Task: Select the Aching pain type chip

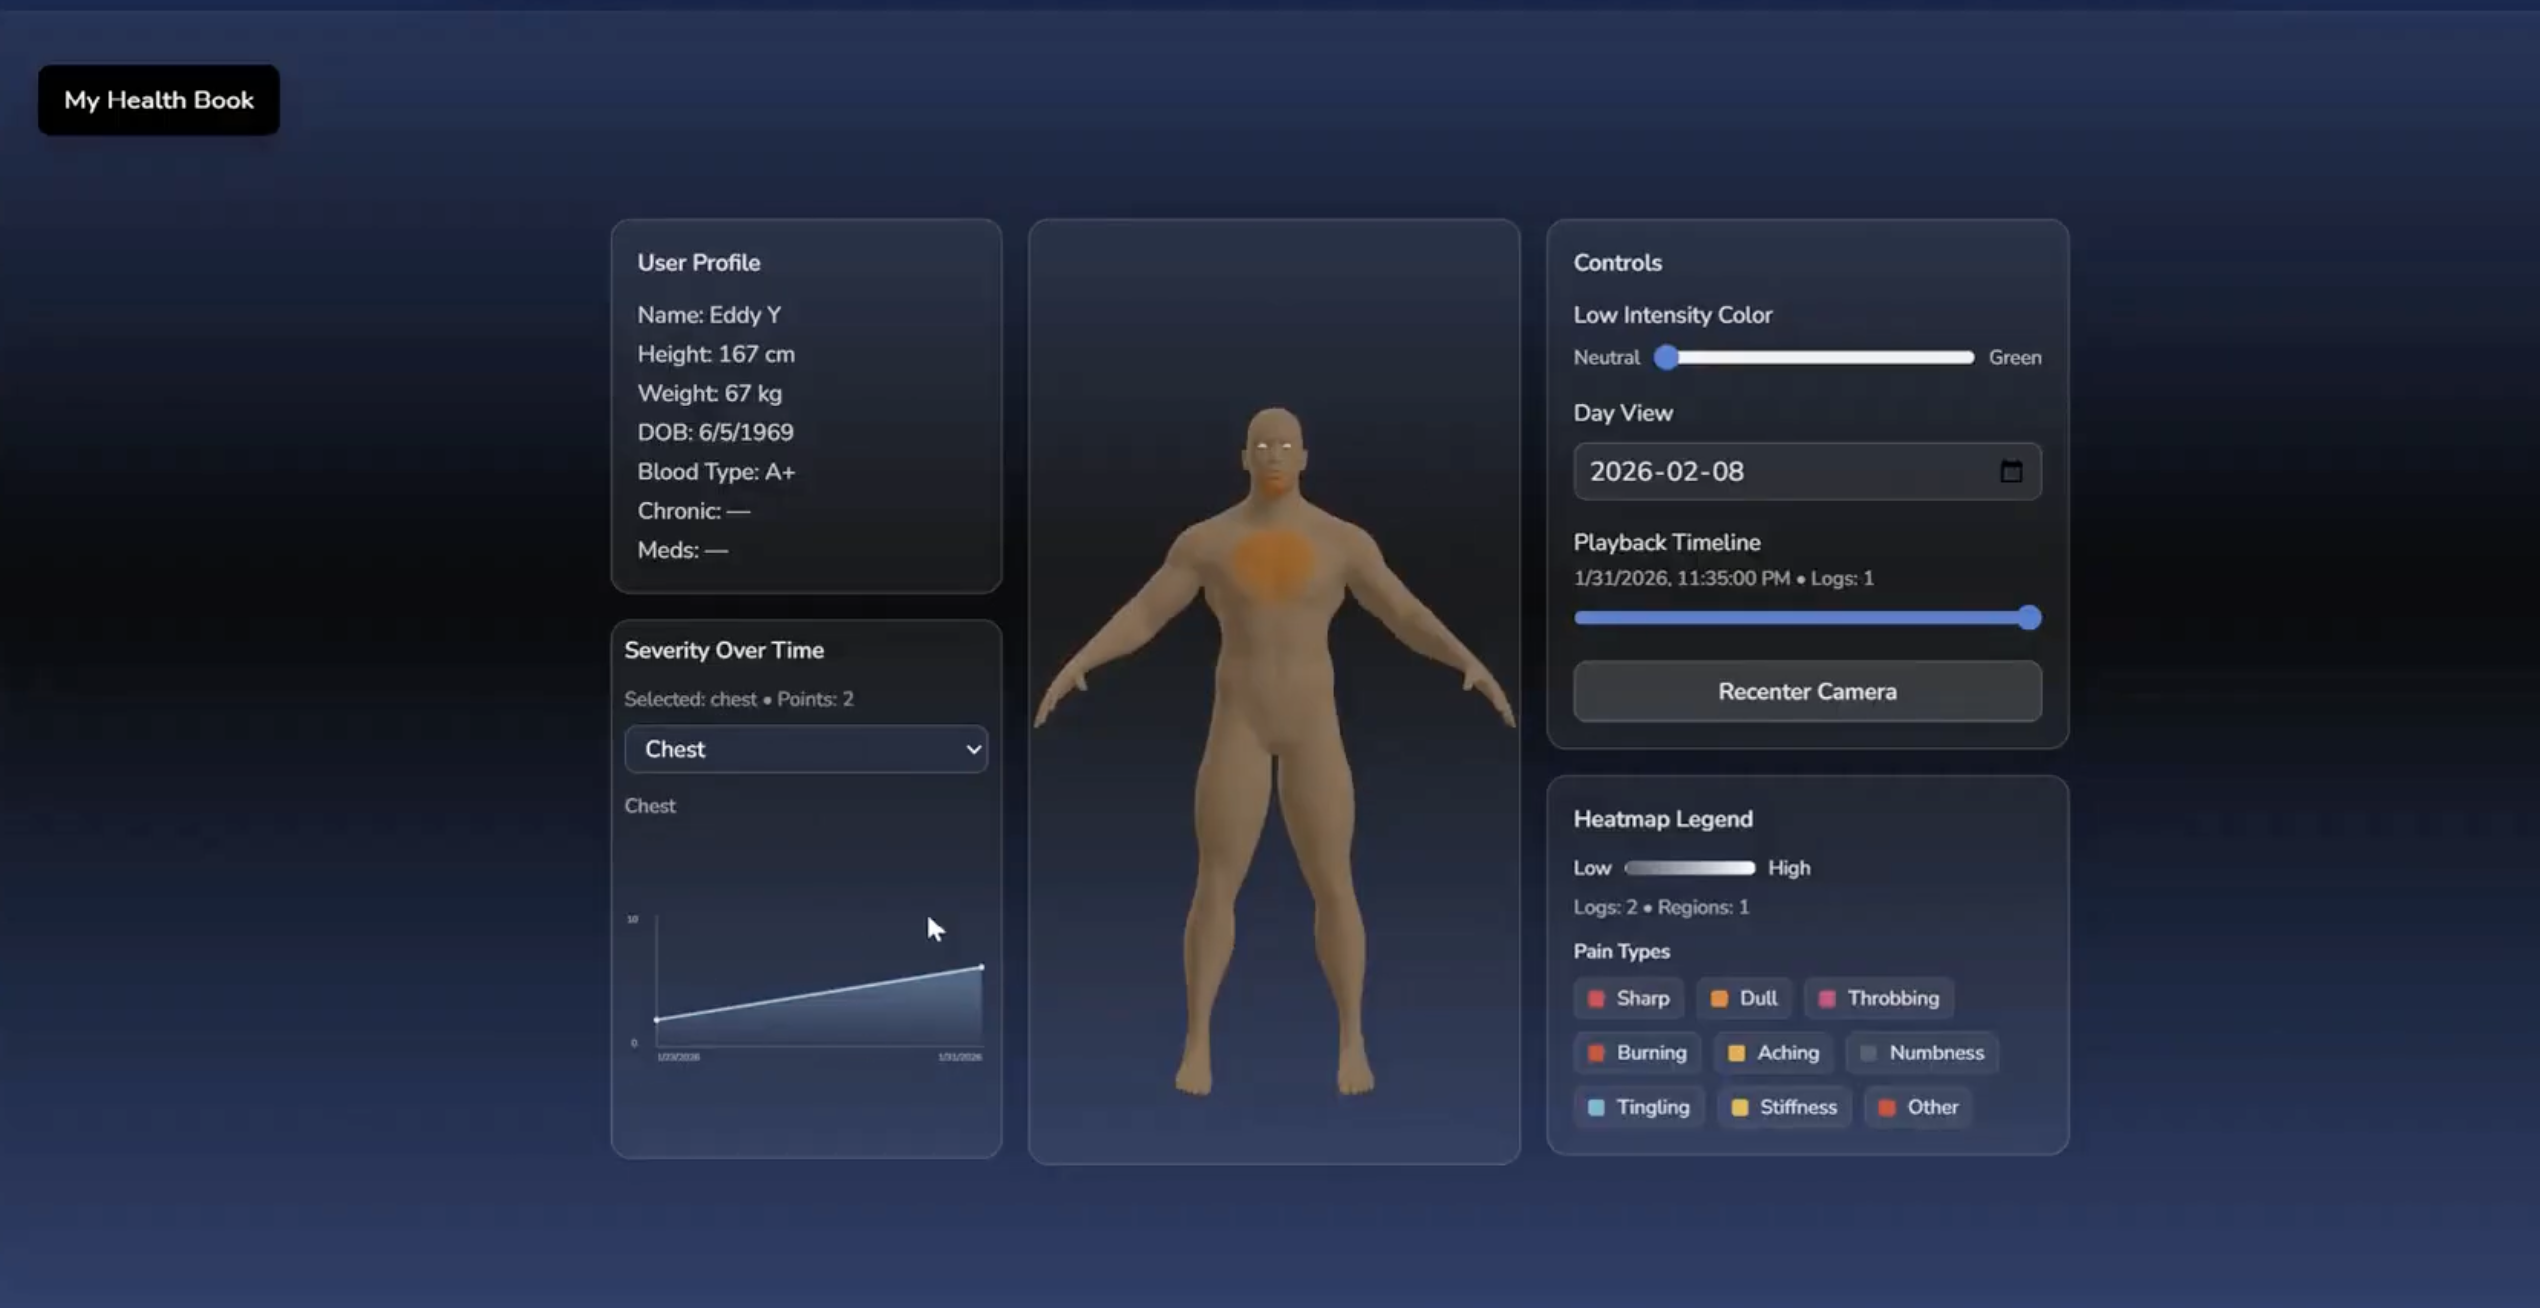Action: click(1774, 1052)
